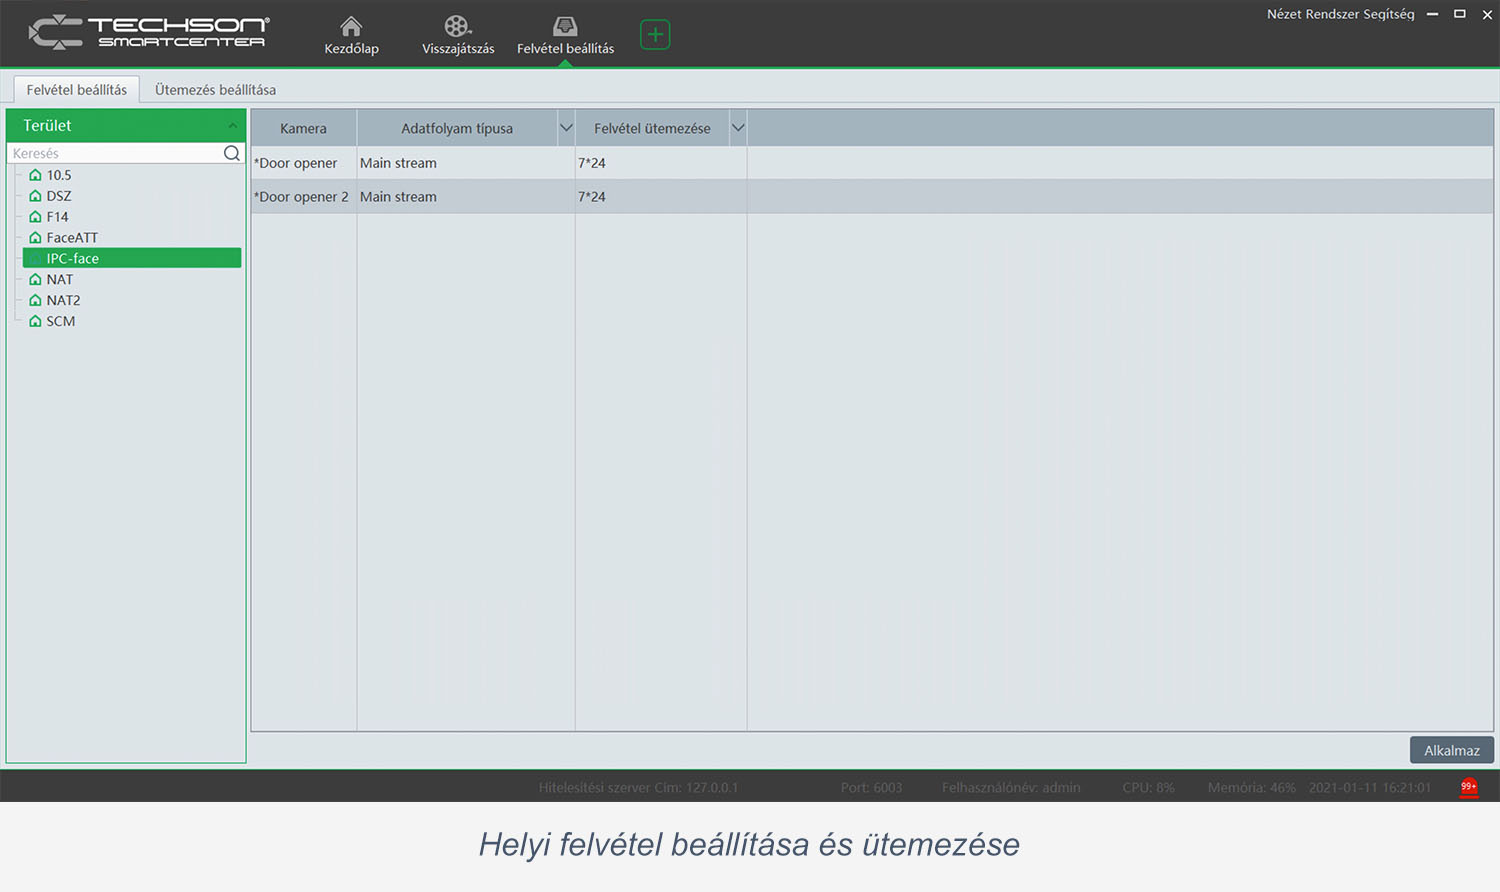Select the IPC-face area in tree
Viewport: 1500px width, 892px height.
(x=73, y=258)
